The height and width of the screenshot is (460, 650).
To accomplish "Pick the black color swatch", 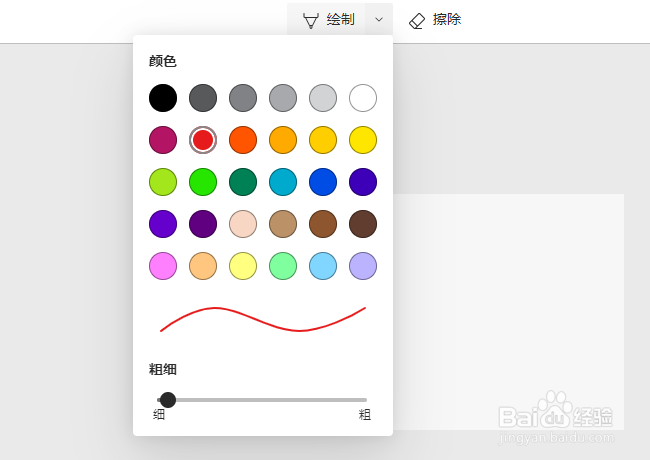I will click(163, 98).
